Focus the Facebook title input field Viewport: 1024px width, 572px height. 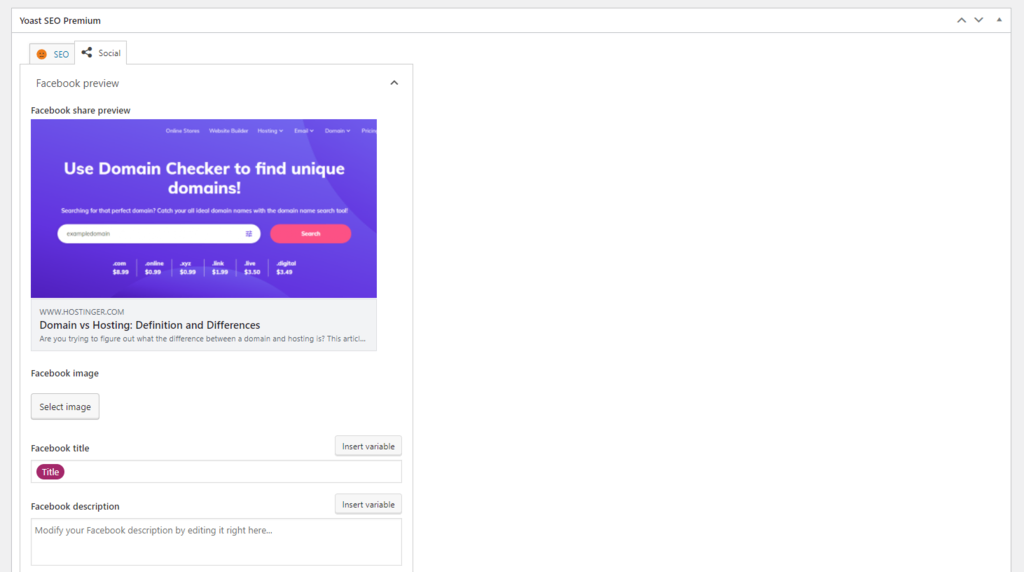coord(216,471)
